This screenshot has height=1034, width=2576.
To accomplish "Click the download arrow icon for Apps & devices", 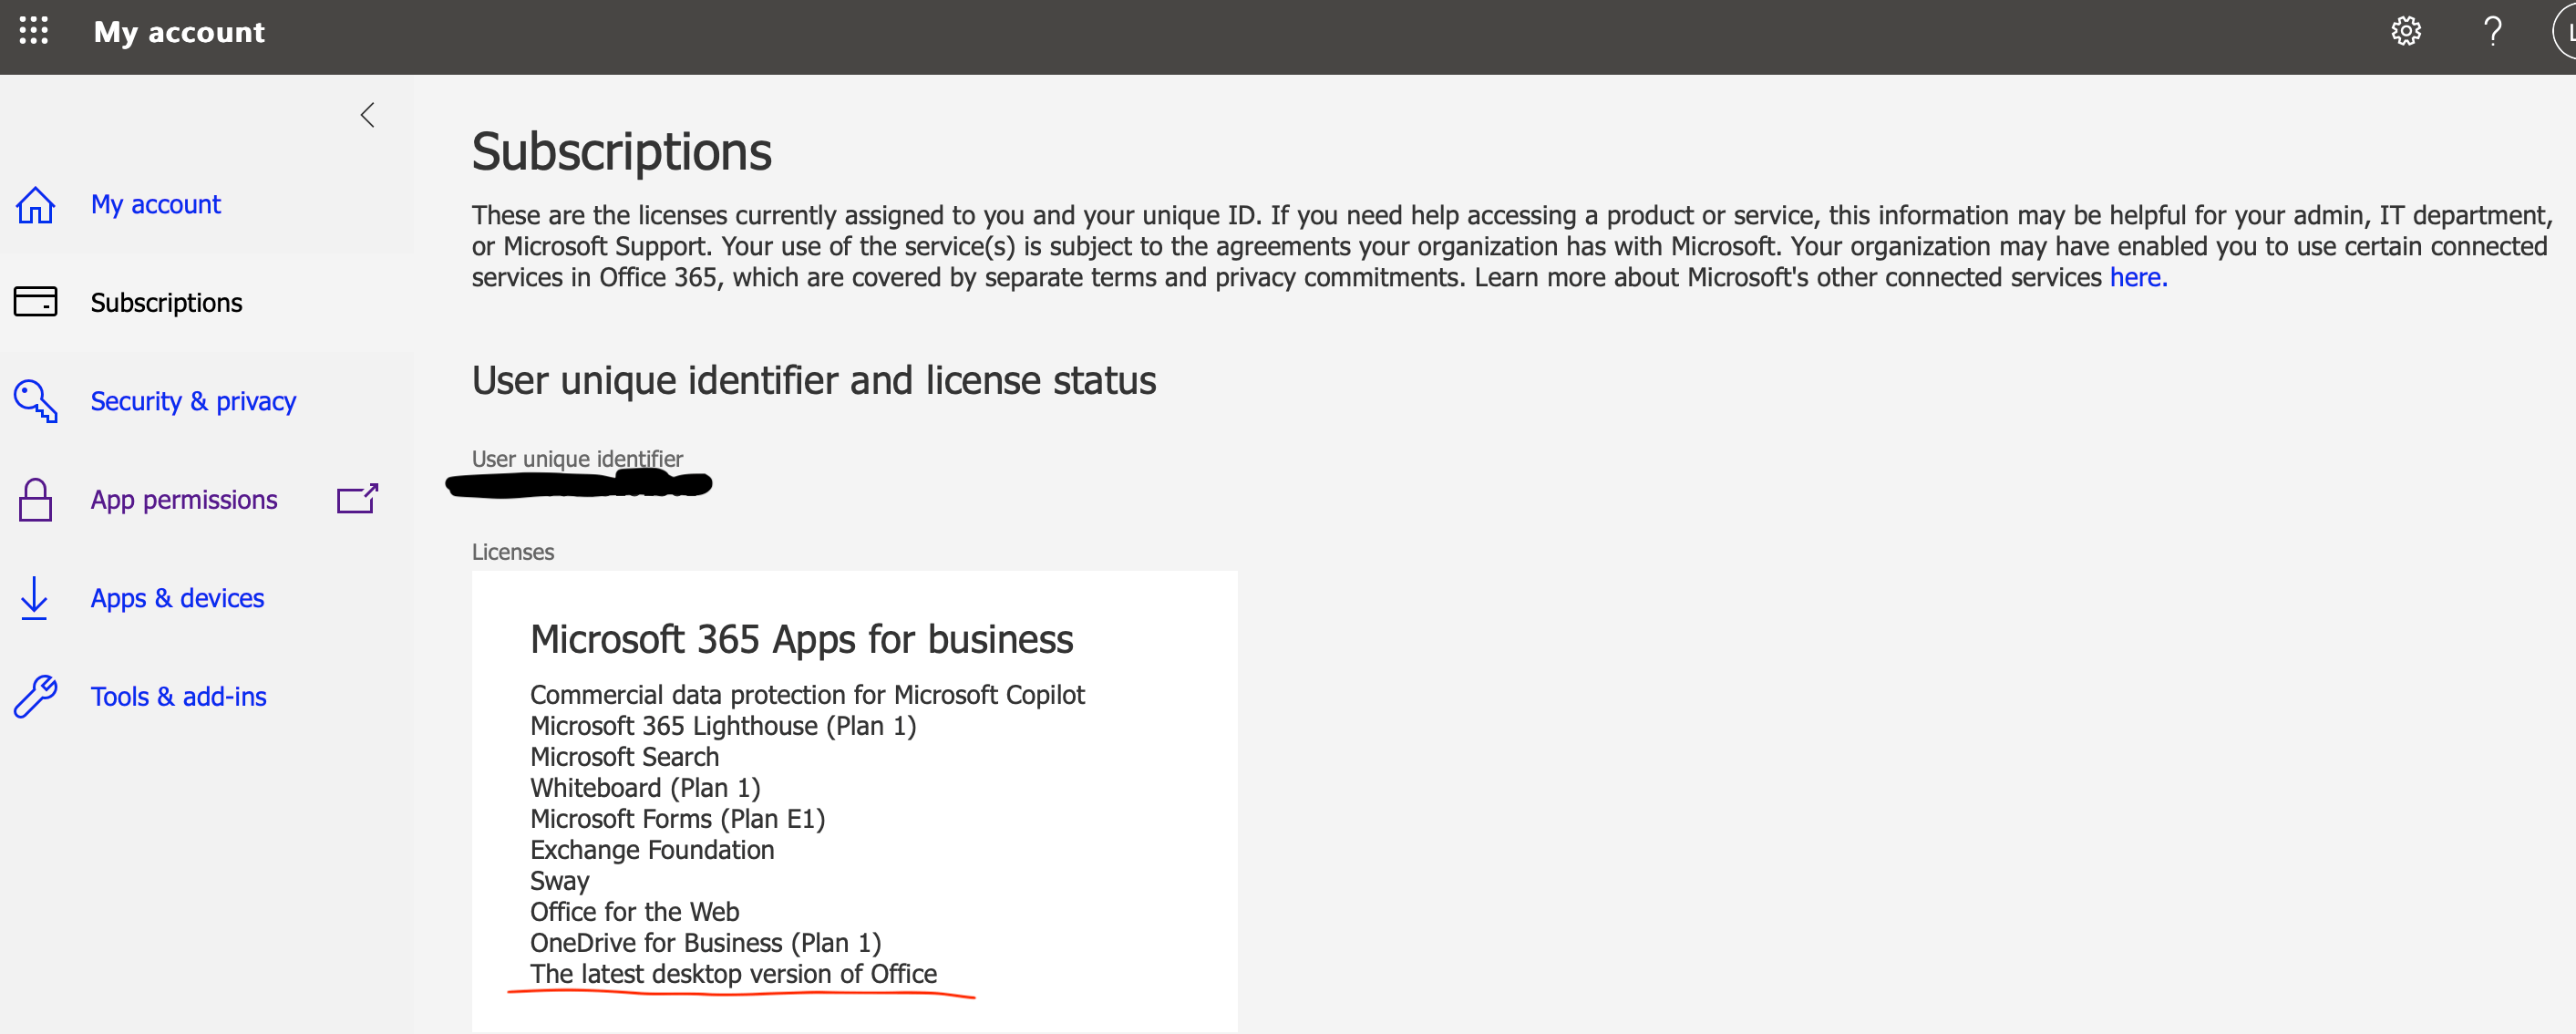I will [x=34, y=598].
